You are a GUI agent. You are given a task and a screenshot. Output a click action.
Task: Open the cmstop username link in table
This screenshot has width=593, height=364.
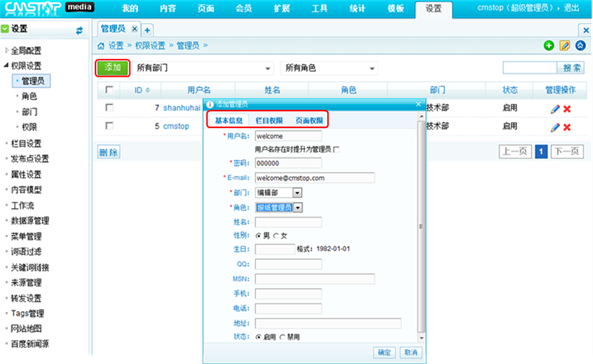click(x=176, y=126)
